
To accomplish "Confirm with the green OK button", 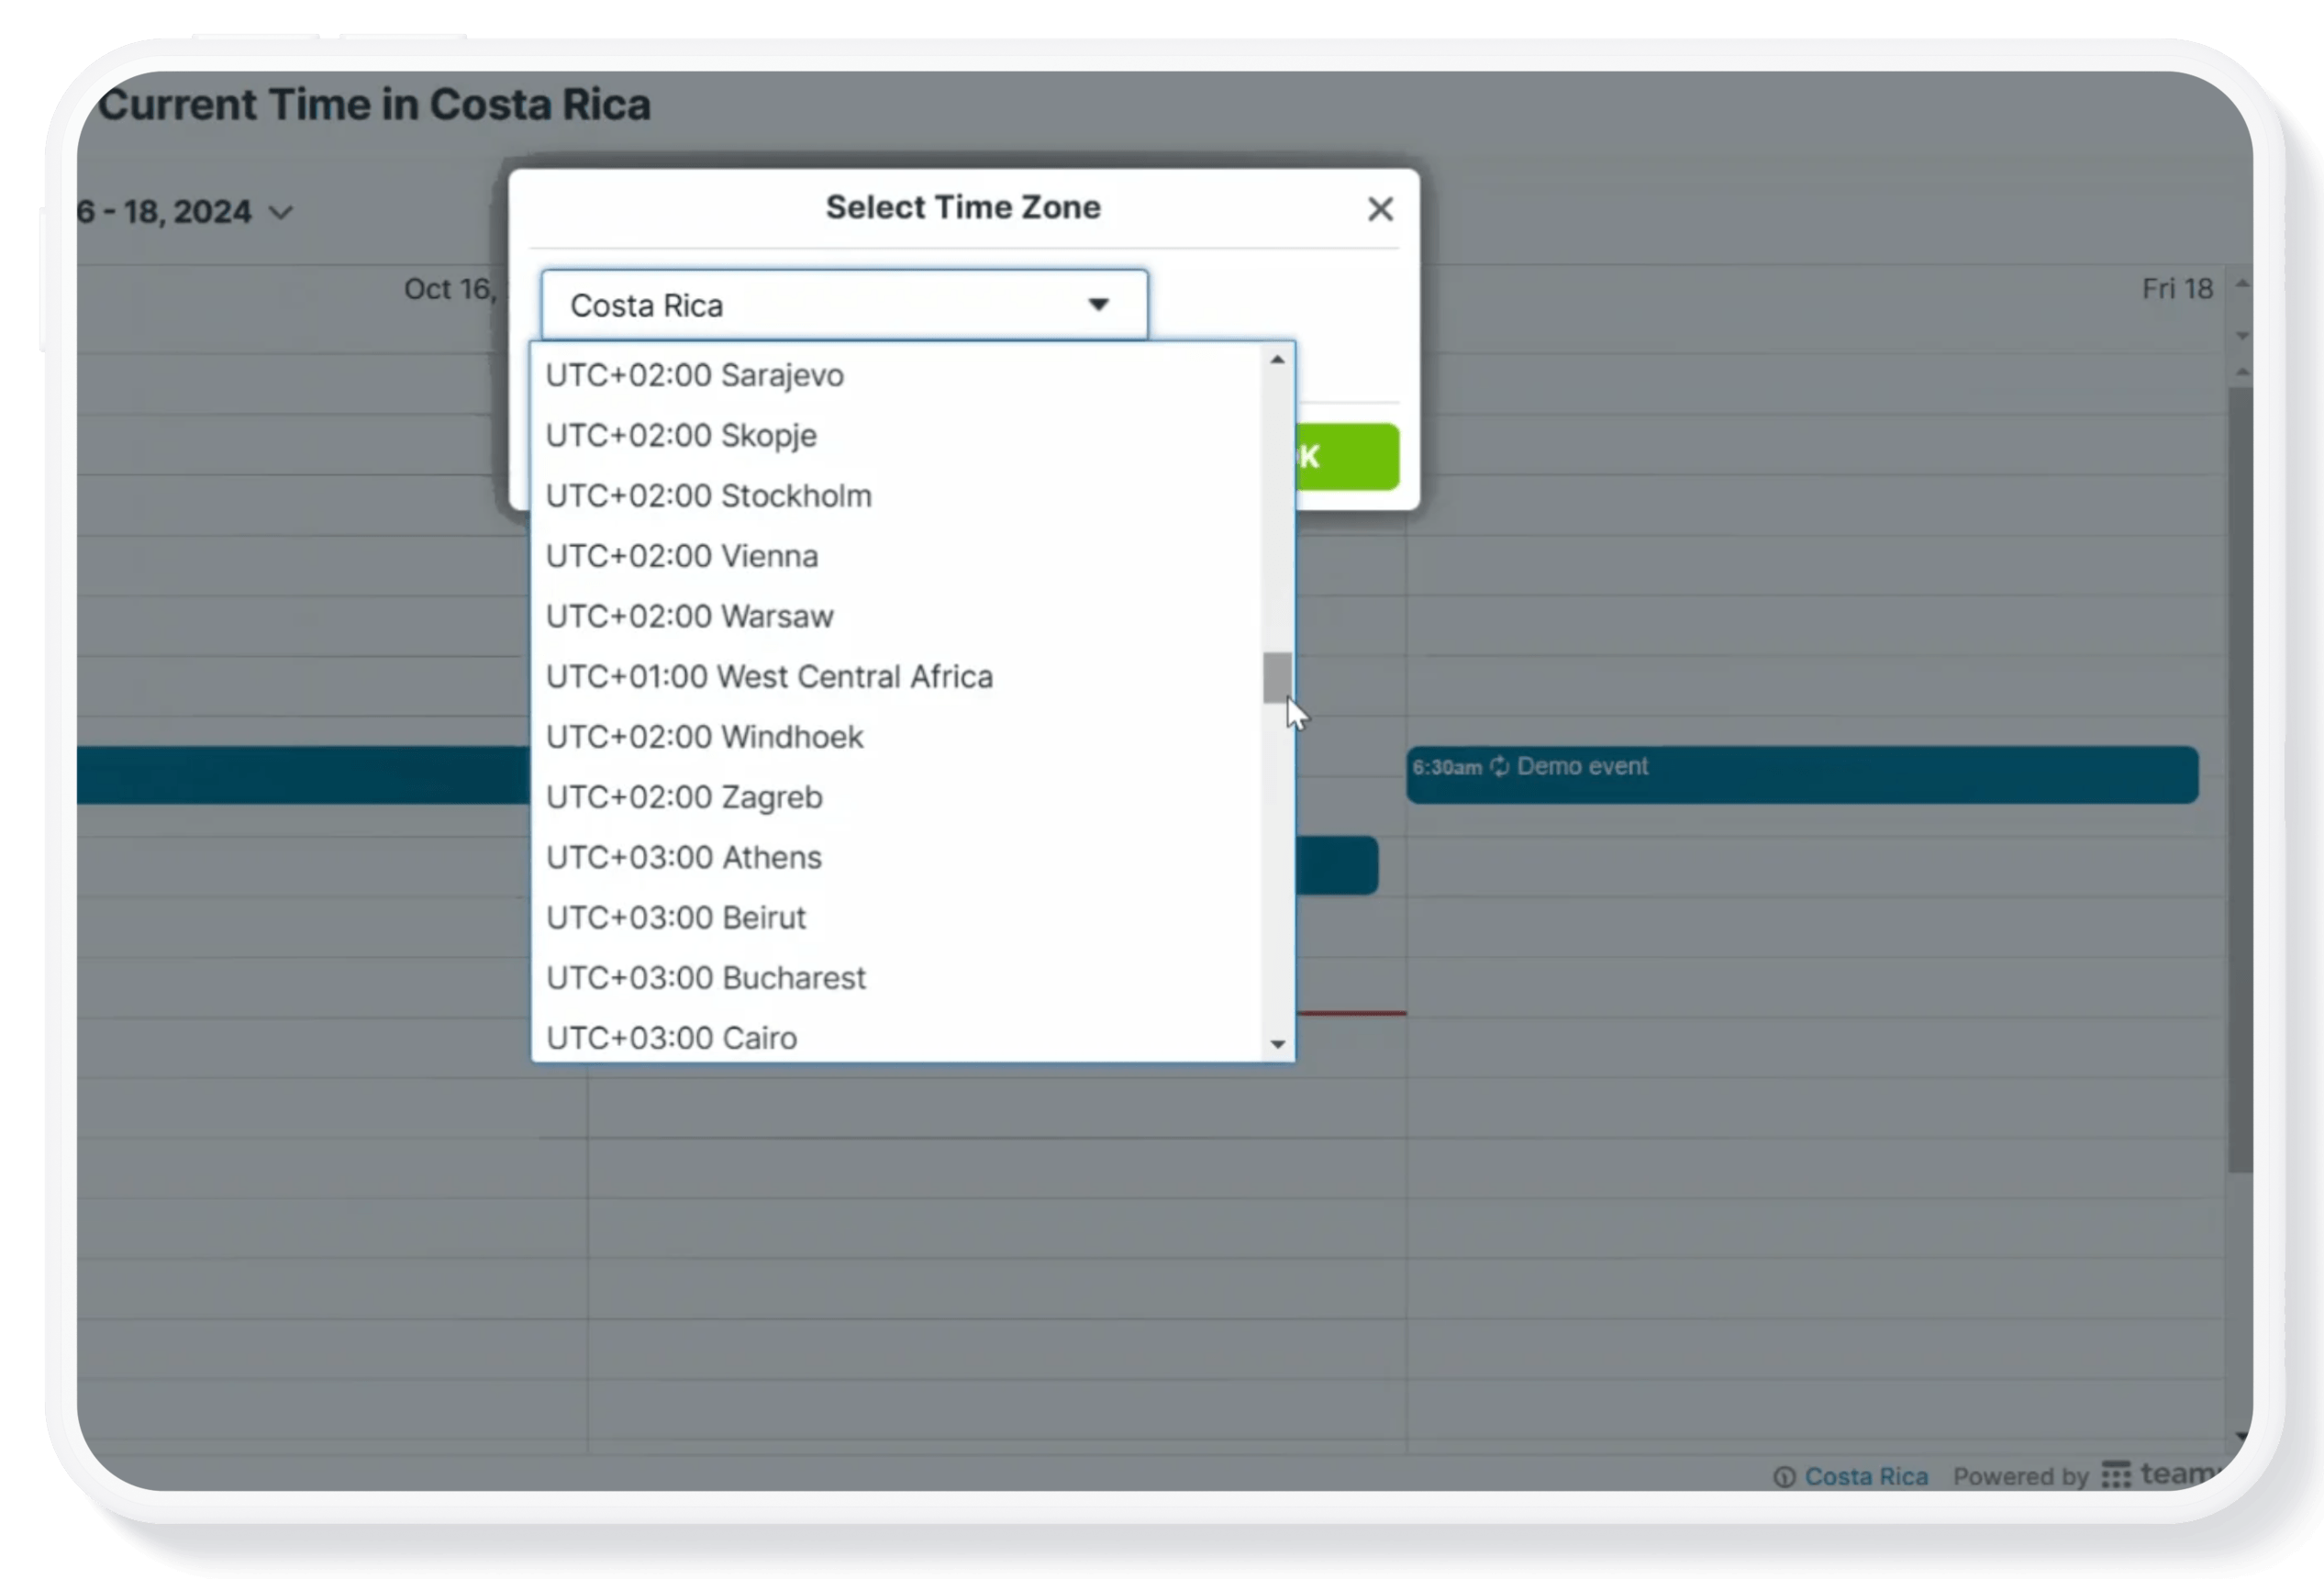I will [1347, 457].
